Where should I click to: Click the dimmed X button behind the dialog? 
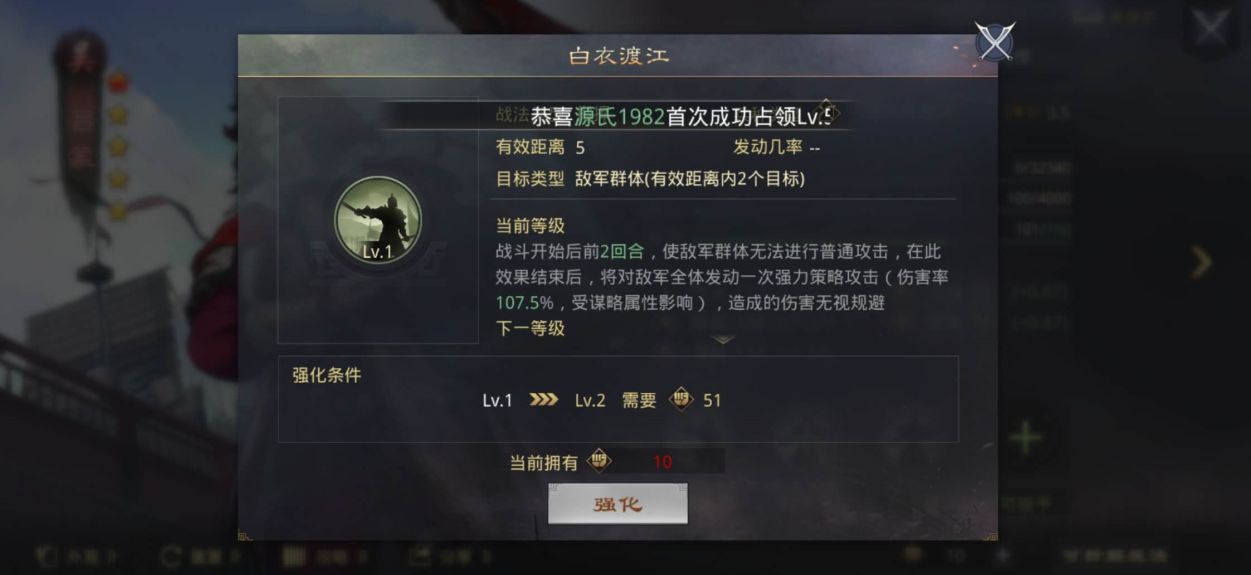(x=1211, y=28)
